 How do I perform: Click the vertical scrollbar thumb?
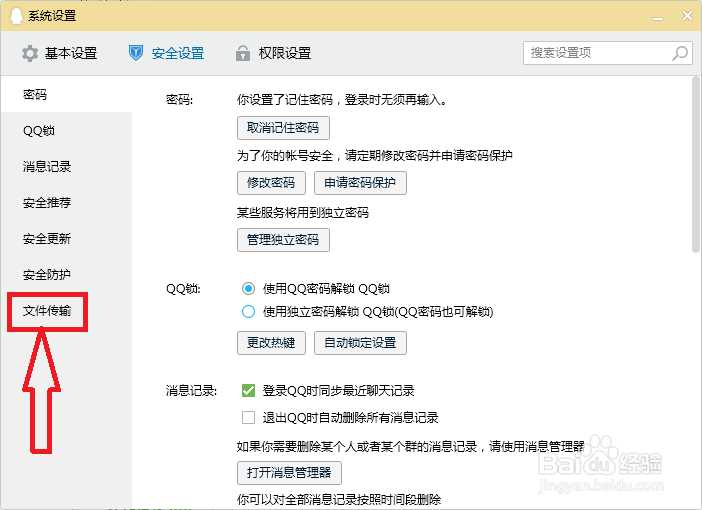tap(696, 165)
